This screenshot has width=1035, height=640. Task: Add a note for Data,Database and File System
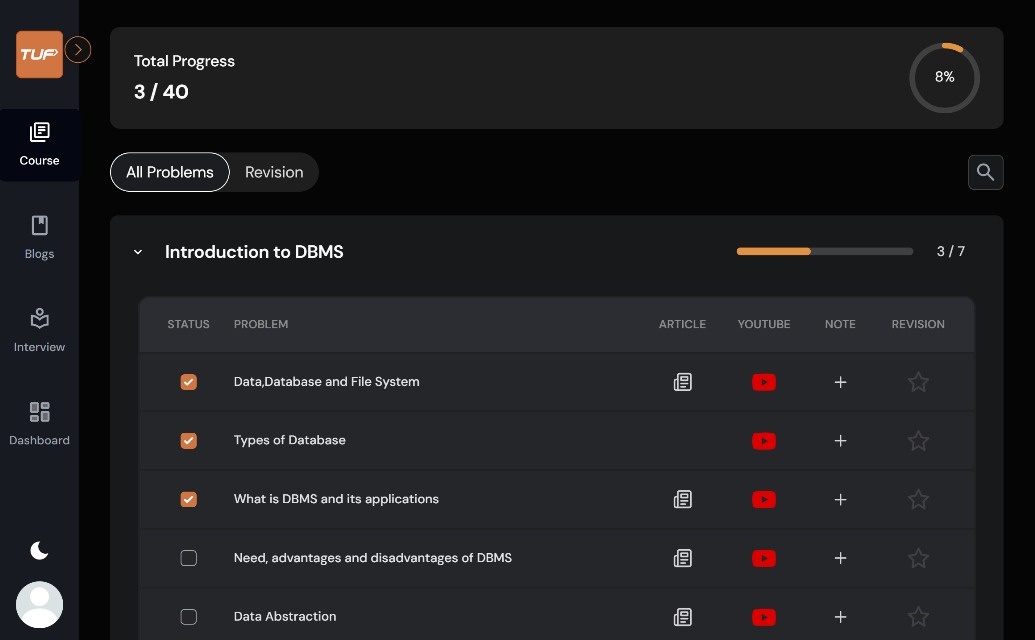[840, 382]
